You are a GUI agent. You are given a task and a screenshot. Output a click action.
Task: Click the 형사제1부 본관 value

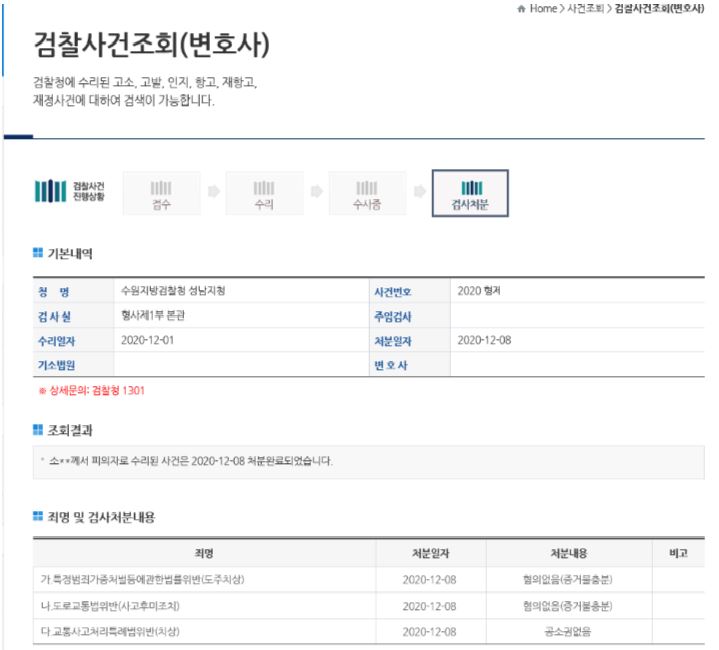click(x=153, y=315)
